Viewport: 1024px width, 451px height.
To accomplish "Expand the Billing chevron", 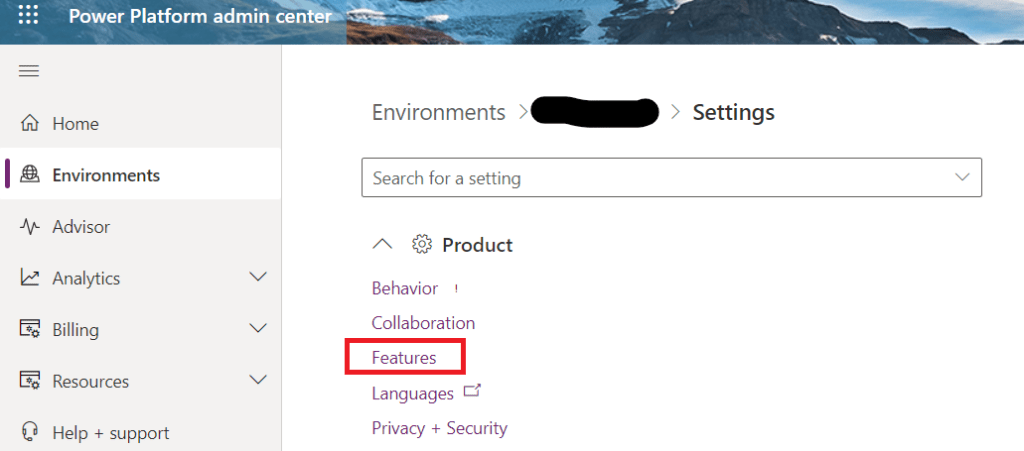I will click(x=258, y=329).
